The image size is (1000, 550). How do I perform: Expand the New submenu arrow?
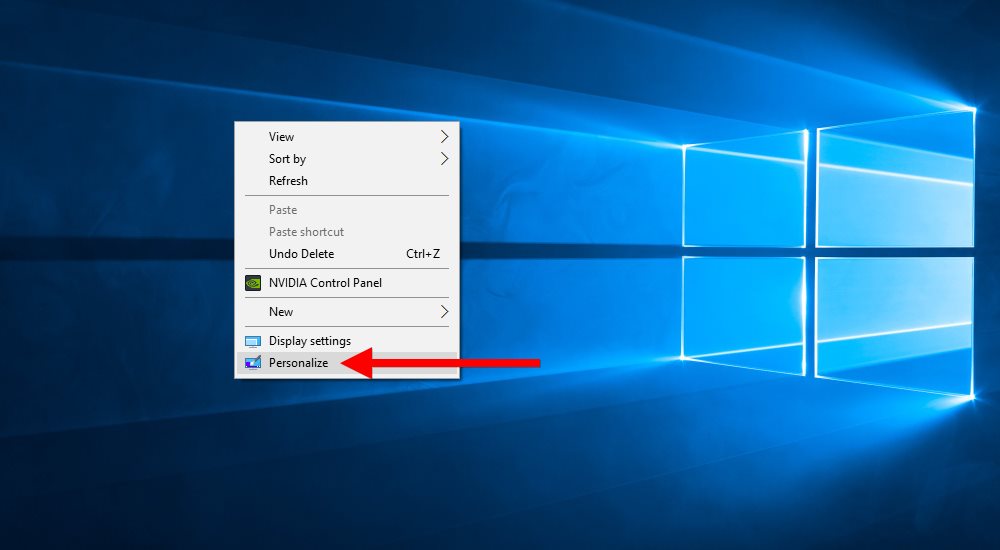[x=445, y=311]
